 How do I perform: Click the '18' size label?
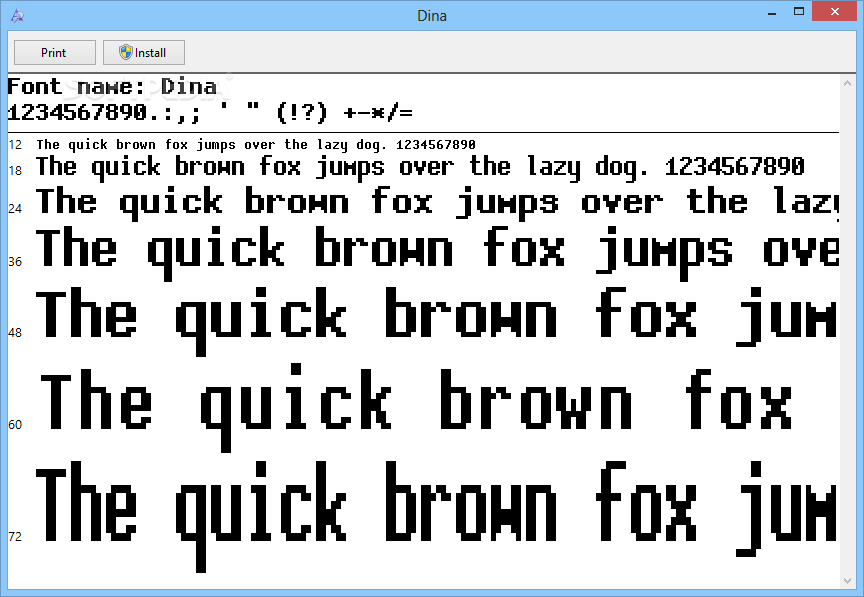(15, 170)
